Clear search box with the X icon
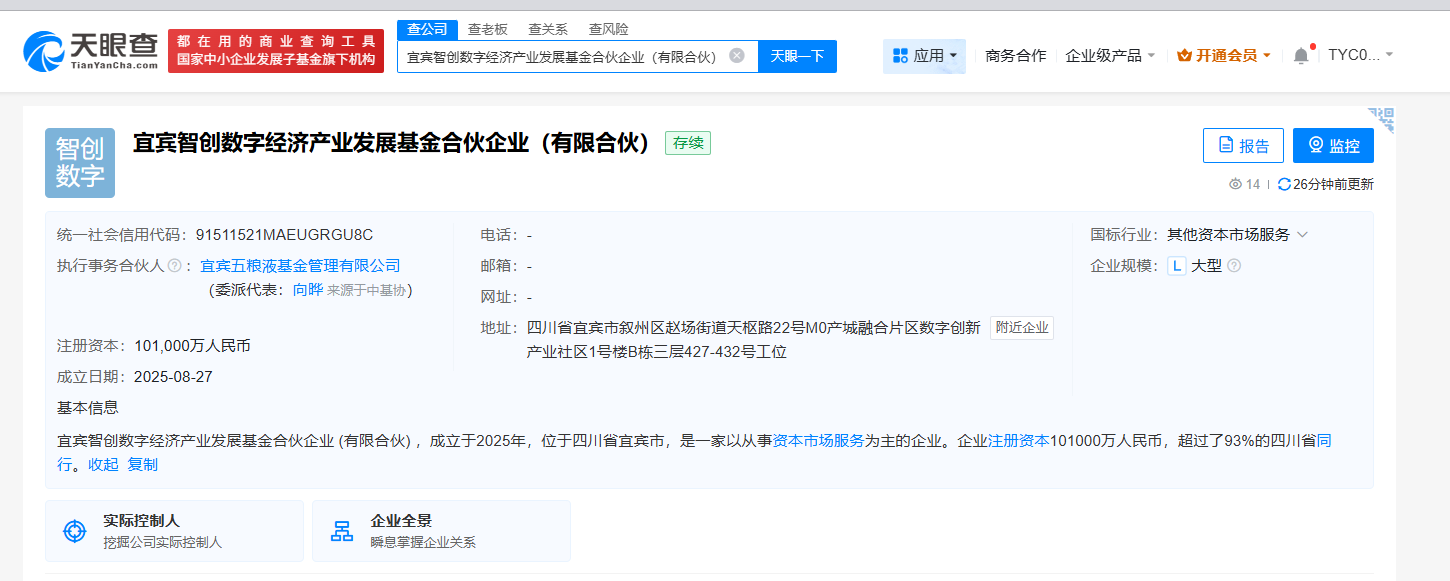Image resolution: width=1450 pixels, height=581 pixels. [737, 56]
